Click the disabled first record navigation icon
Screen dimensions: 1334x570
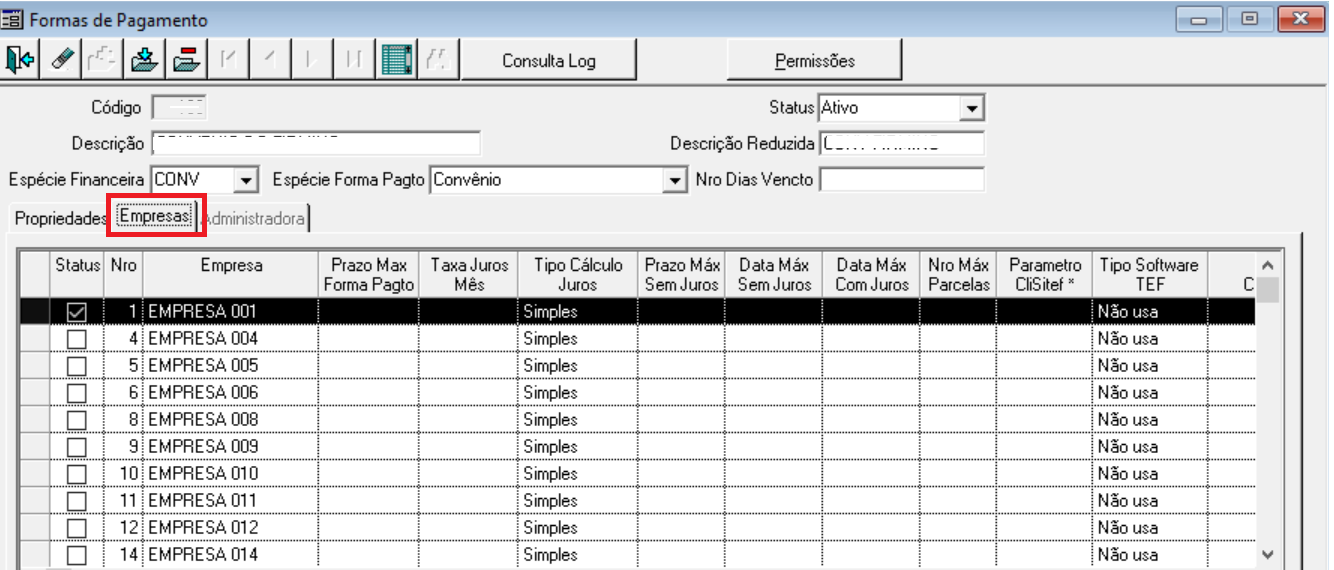coord(228,60)
